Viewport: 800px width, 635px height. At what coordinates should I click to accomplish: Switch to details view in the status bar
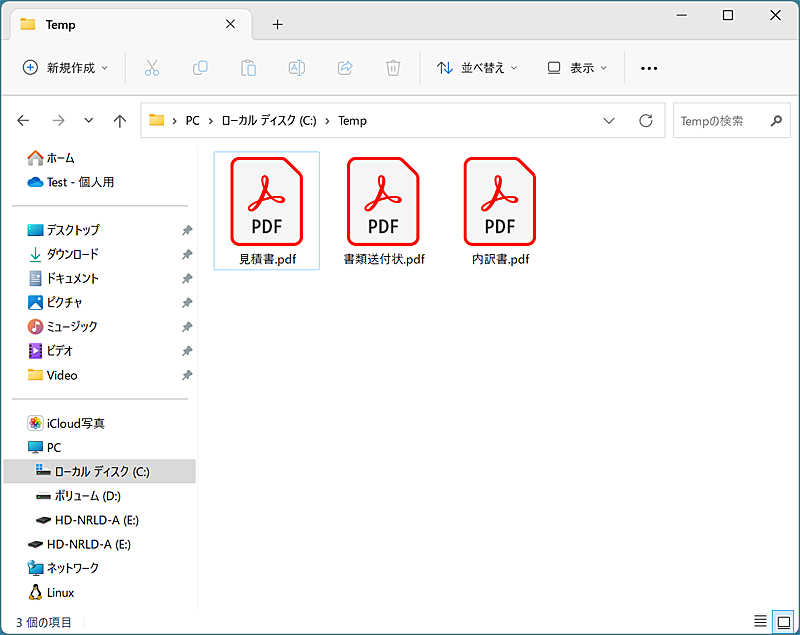tap(759, 621)
